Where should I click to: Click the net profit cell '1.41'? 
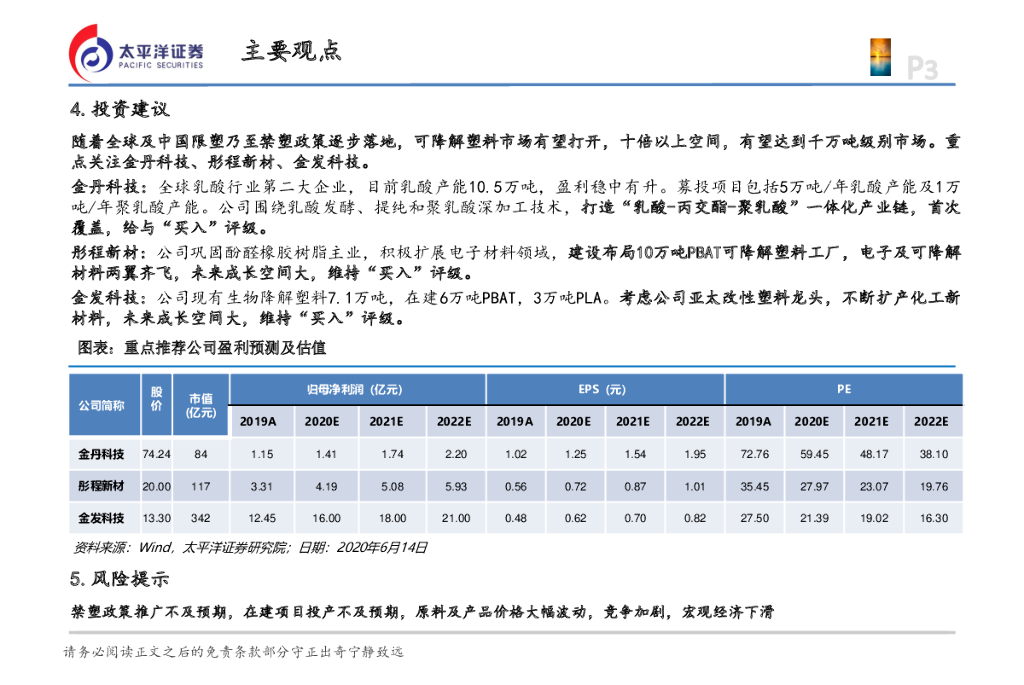[326, 454]
